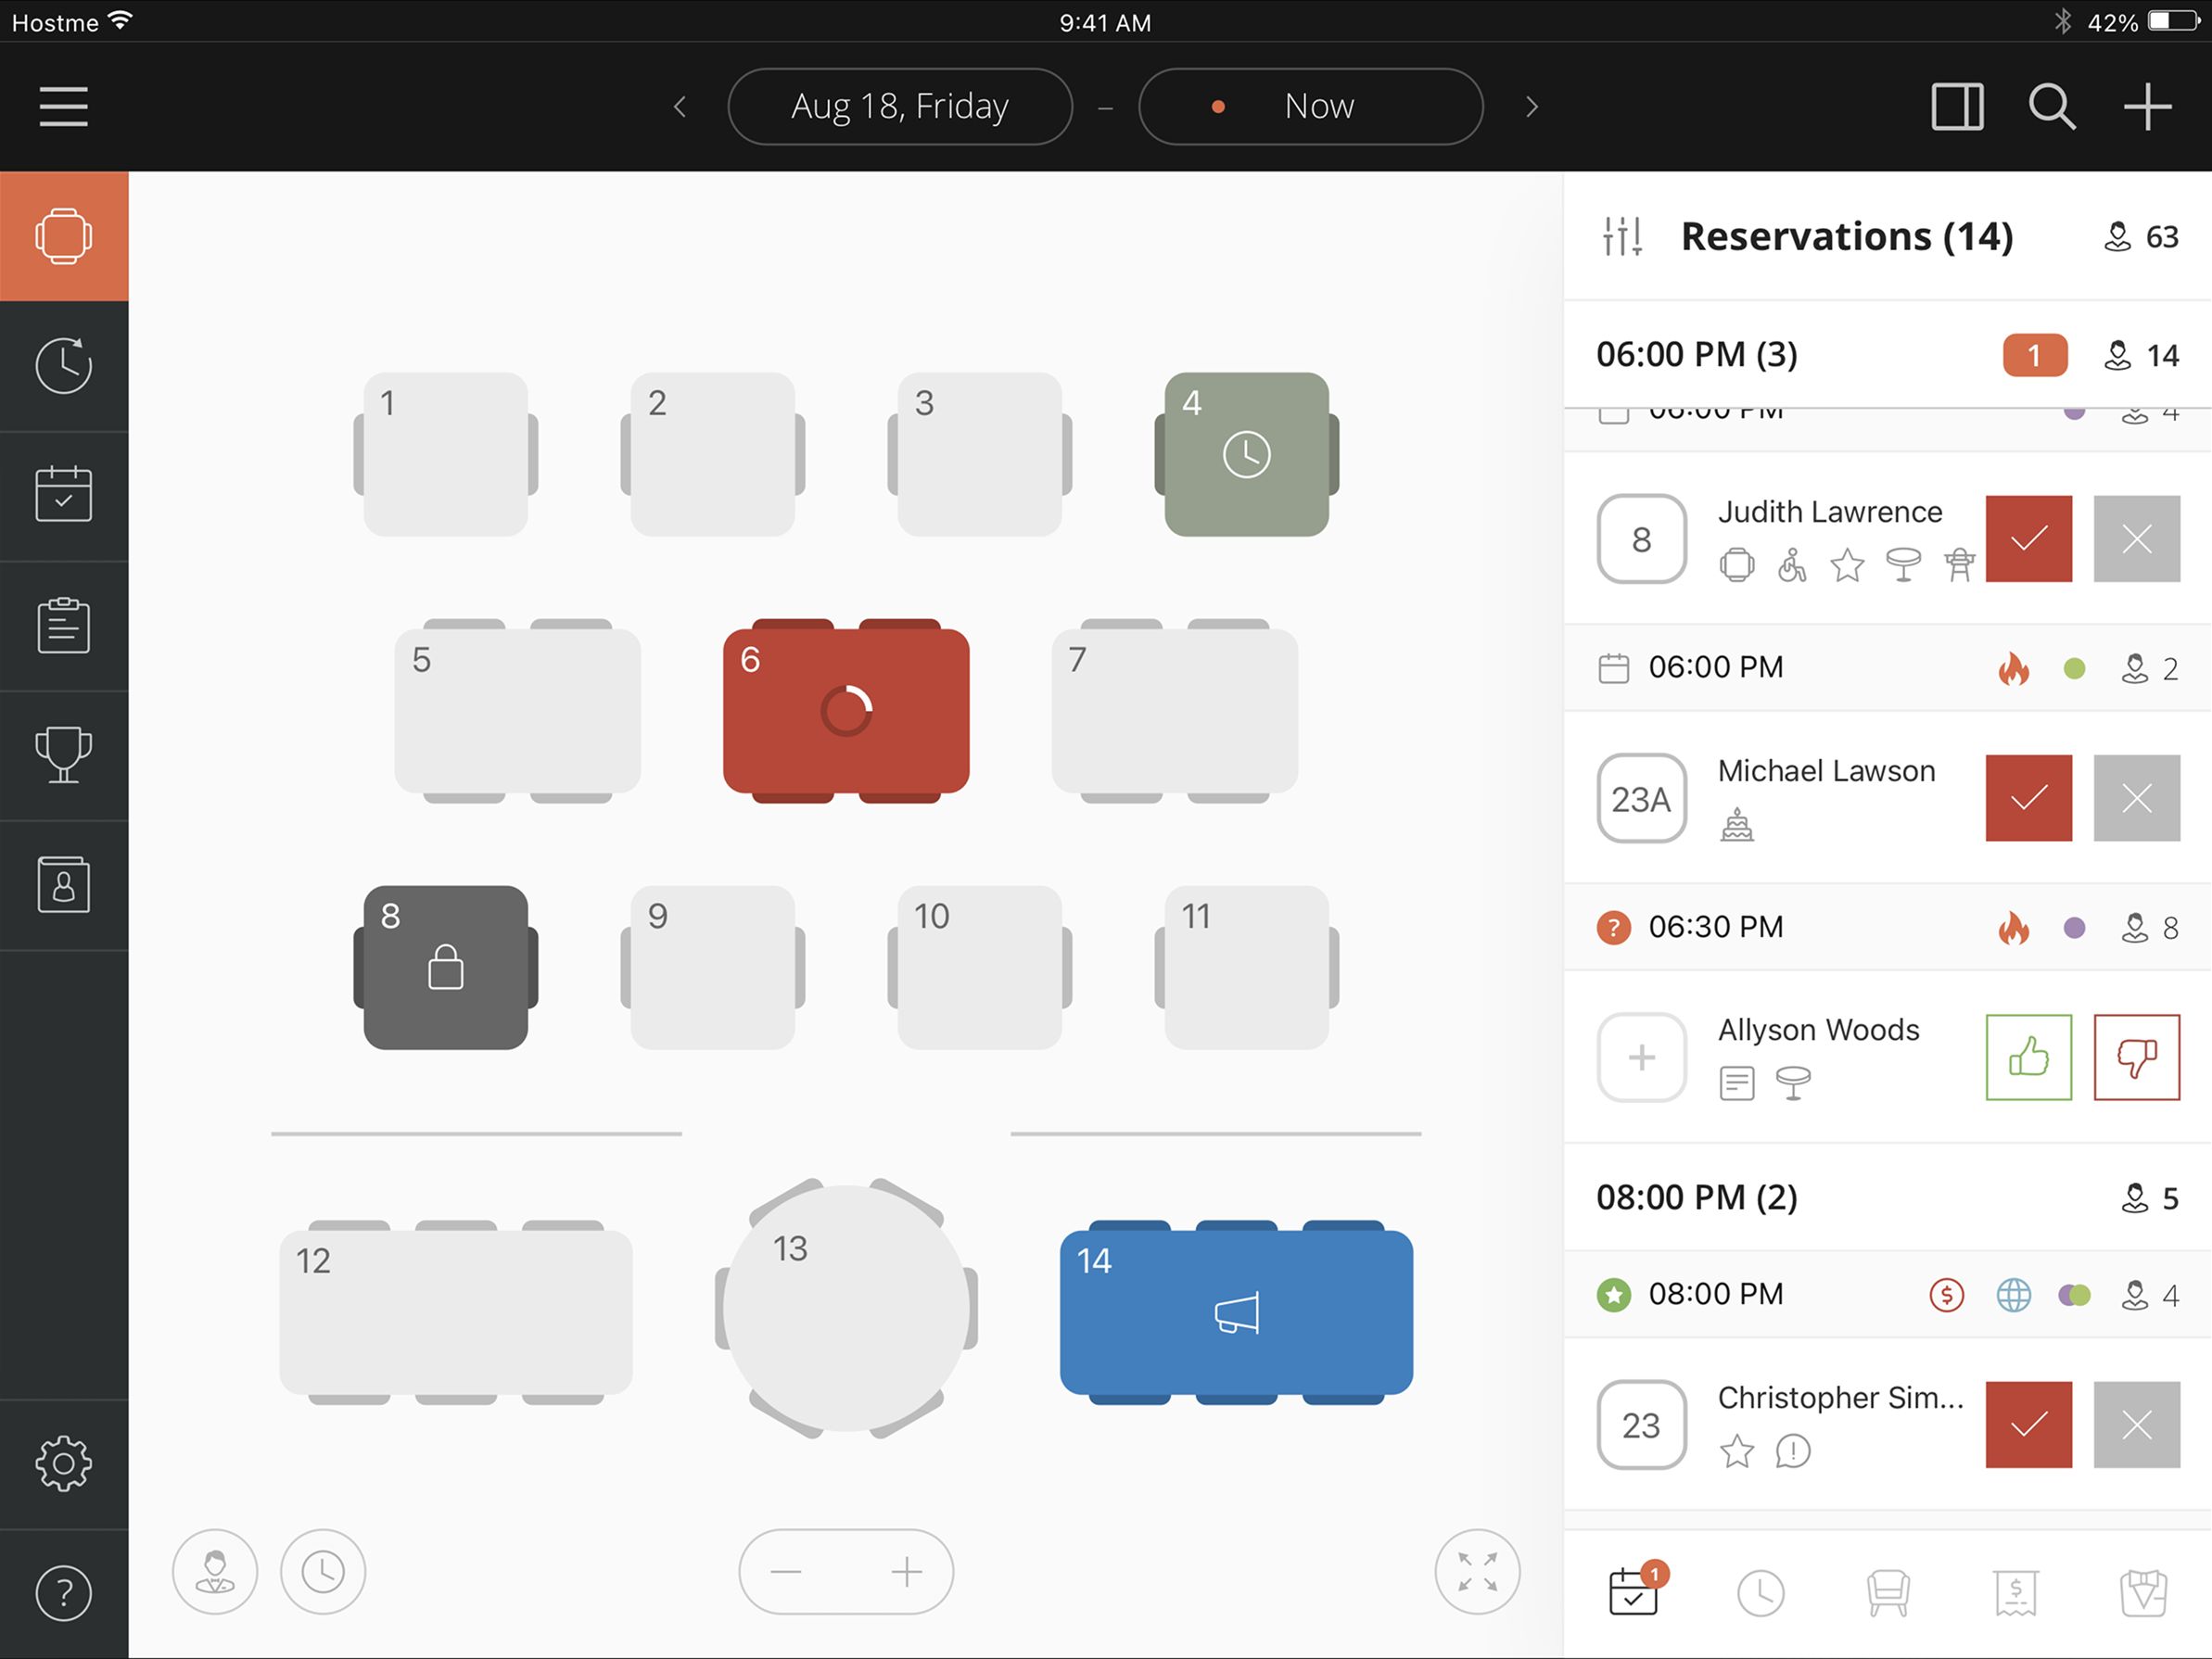Approve Allyson Woods request with thumbs up

coord(2028,1057)
